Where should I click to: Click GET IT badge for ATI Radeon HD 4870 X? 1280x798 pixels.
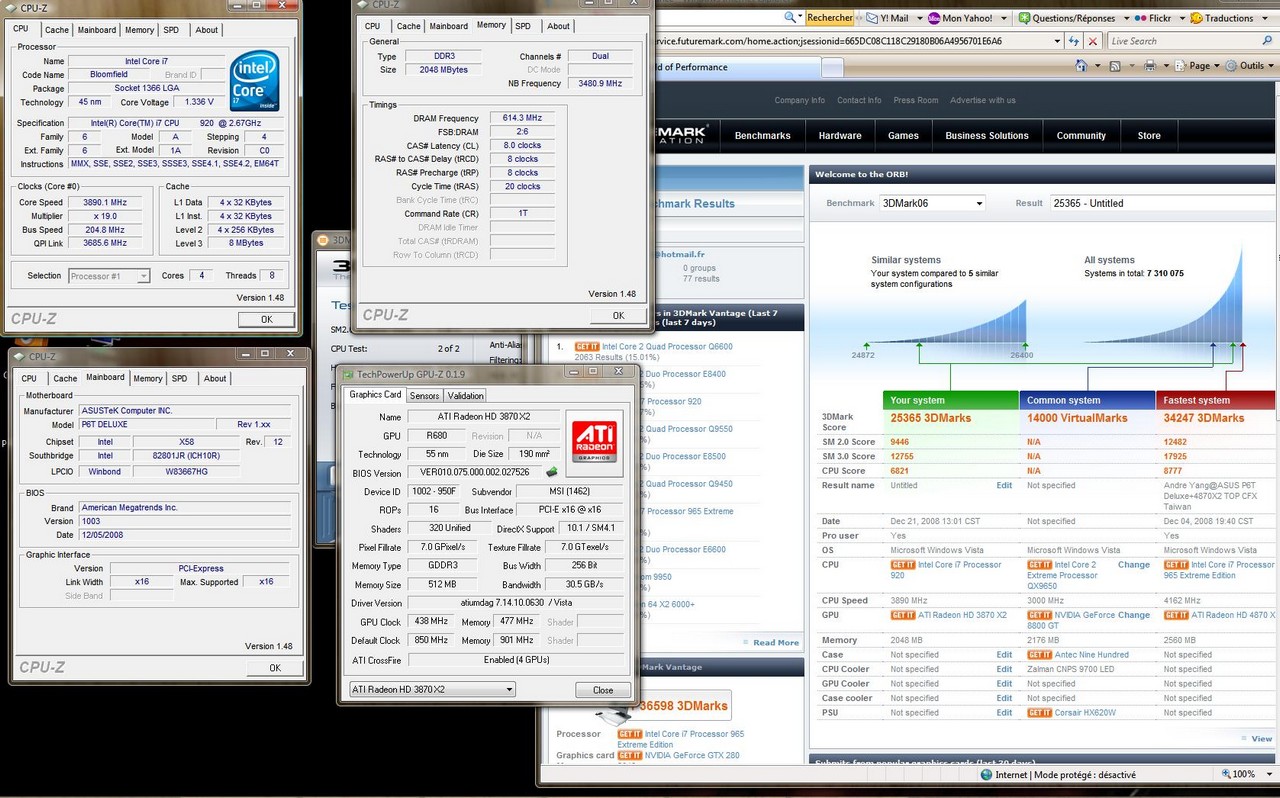(1177, 615)
